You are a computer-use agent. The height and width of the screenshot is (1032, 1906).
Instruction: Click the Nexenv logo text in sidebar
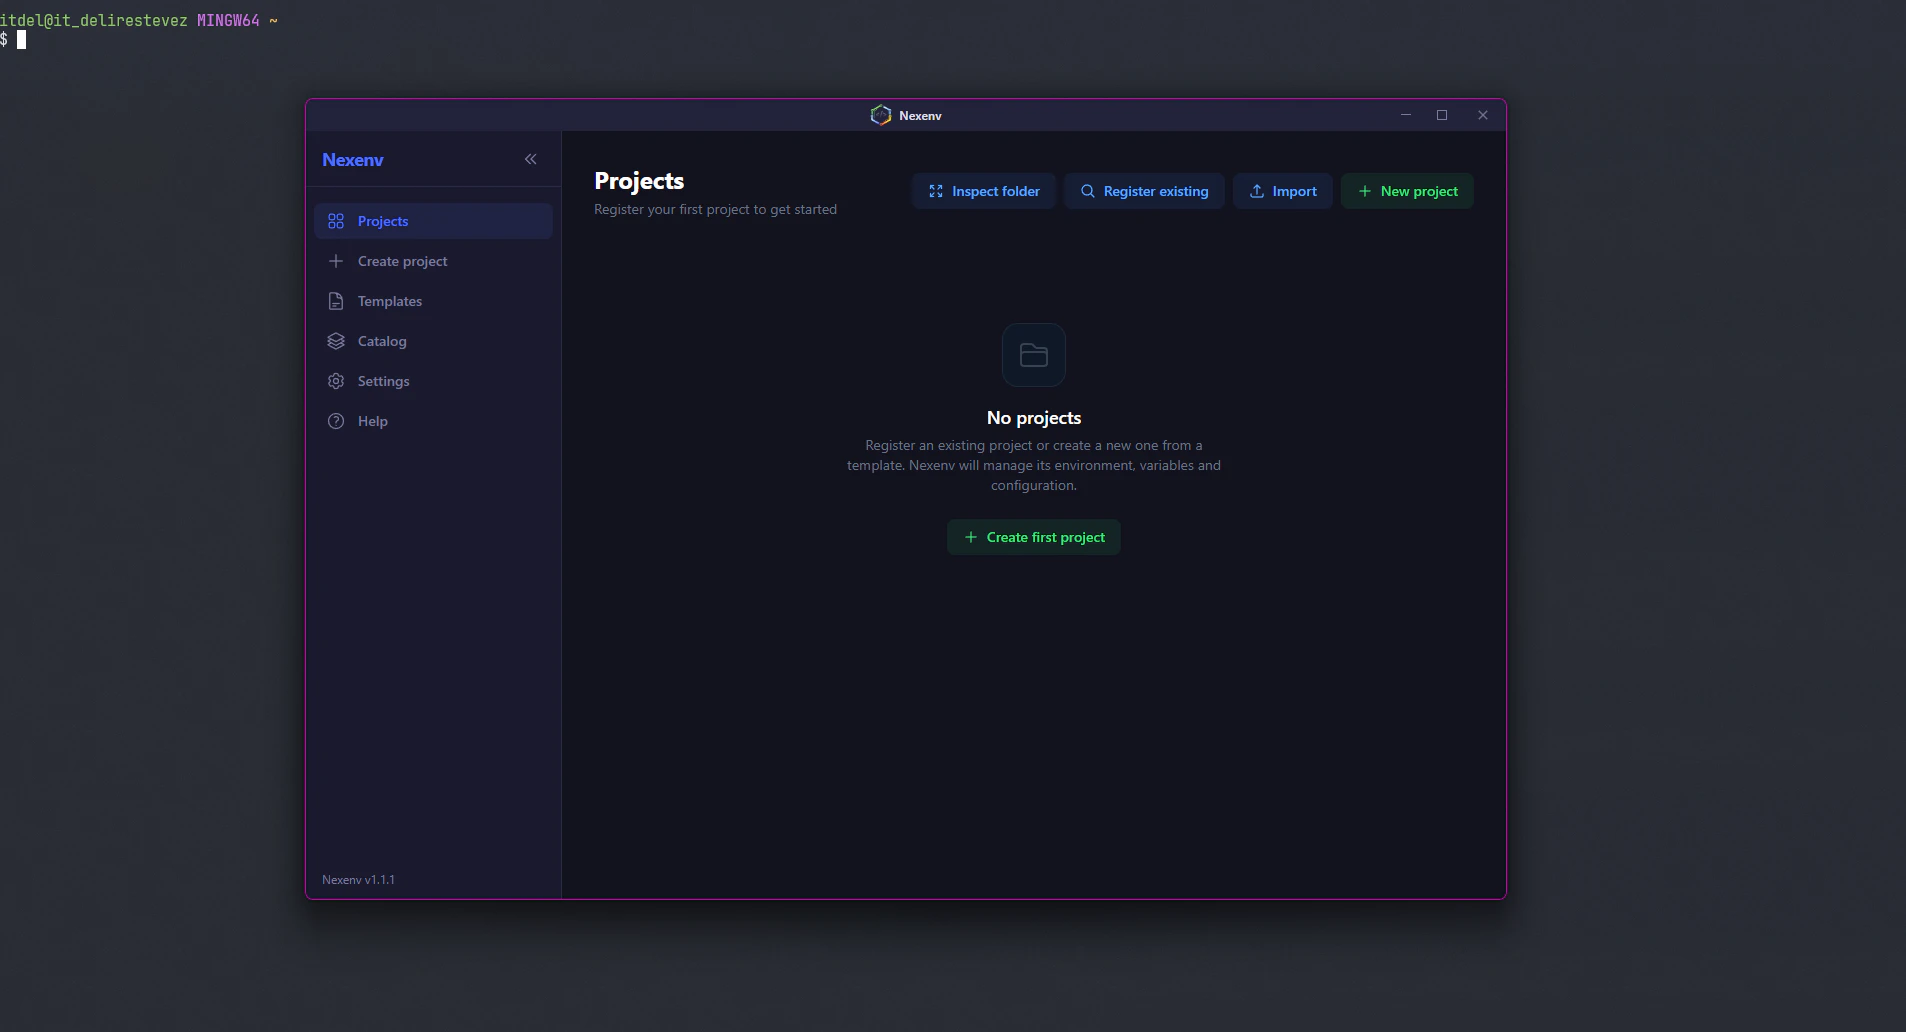click(x=353, y=160)
